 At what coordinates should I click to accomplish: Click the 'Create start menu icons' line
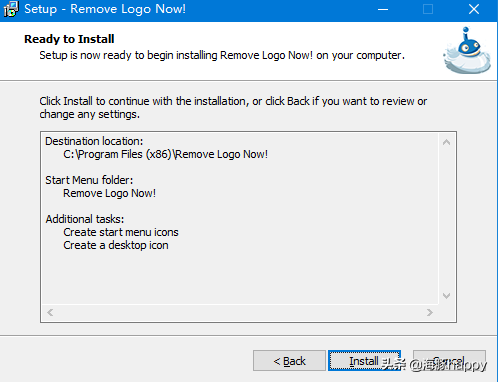[121, 232]
